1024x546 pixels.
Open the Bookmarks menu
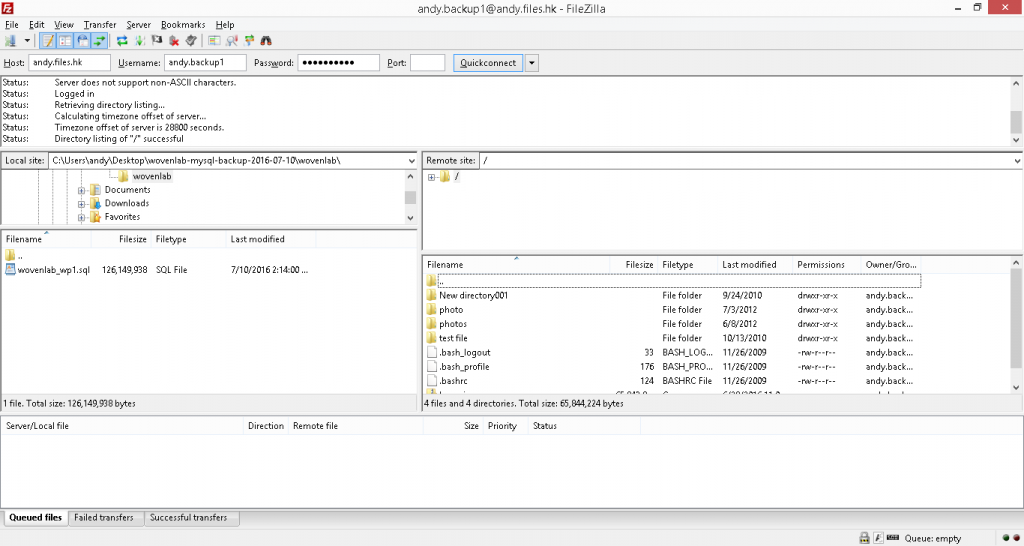click(183, 25)
